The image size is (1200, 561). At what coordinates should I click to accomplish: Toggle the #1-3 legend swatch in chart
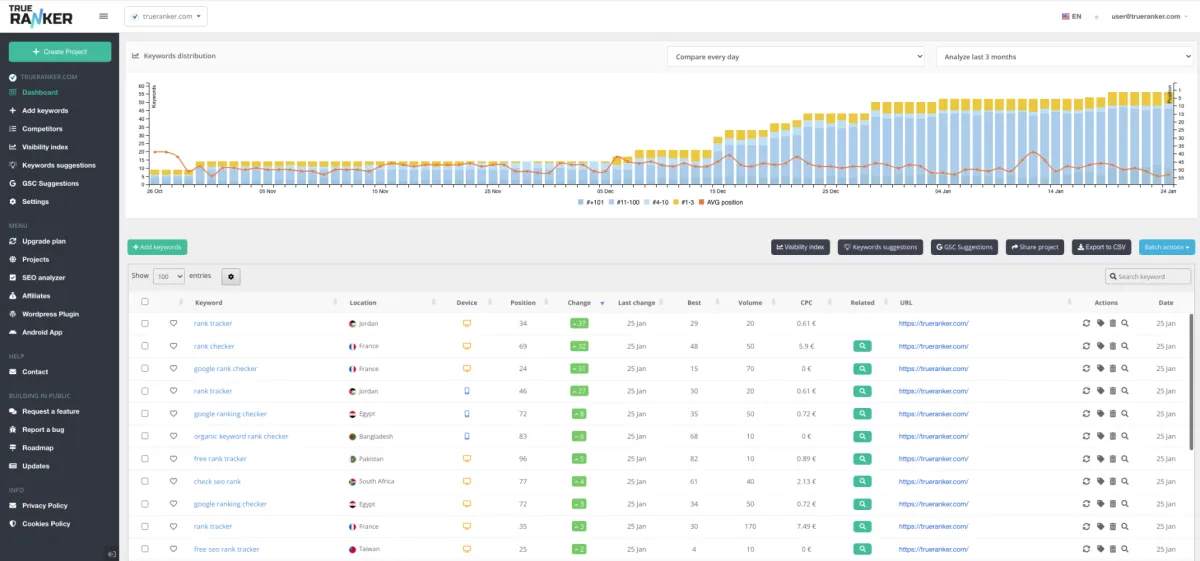[x=674, y=202]
